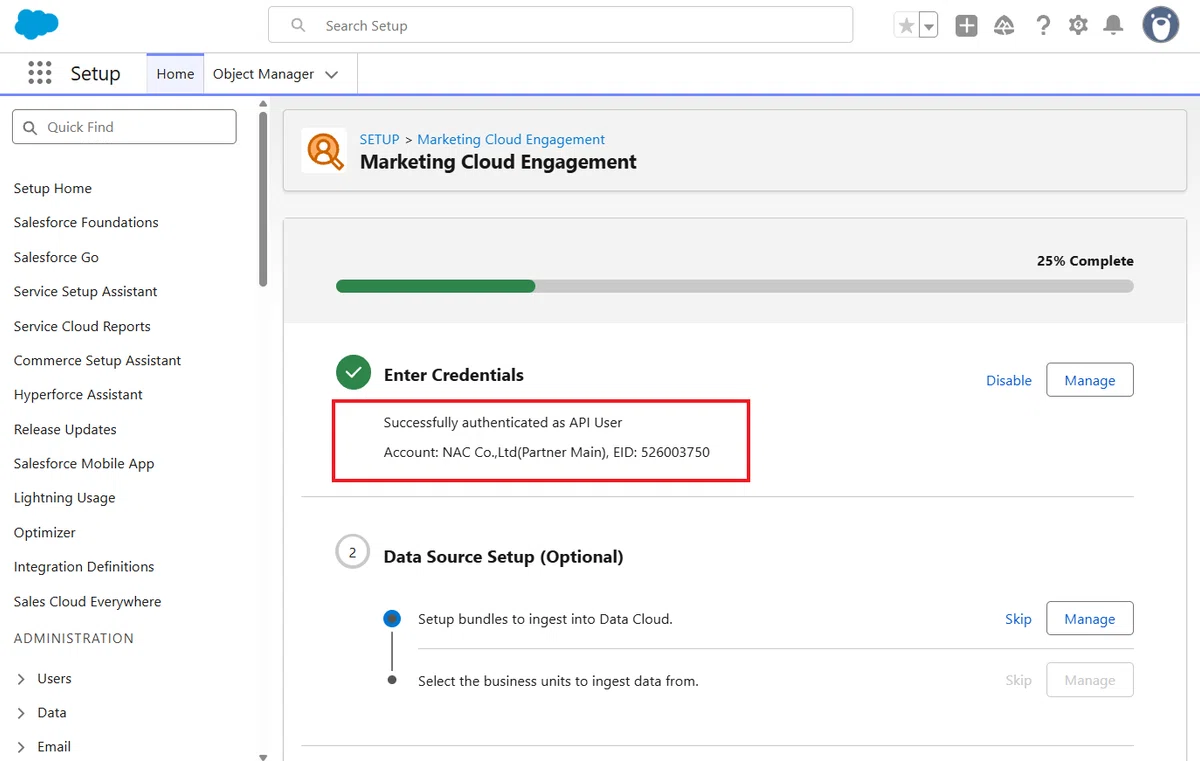Open Service Cloud Reports
This screenshot has height=761, width=1200.
click(82, 326)
